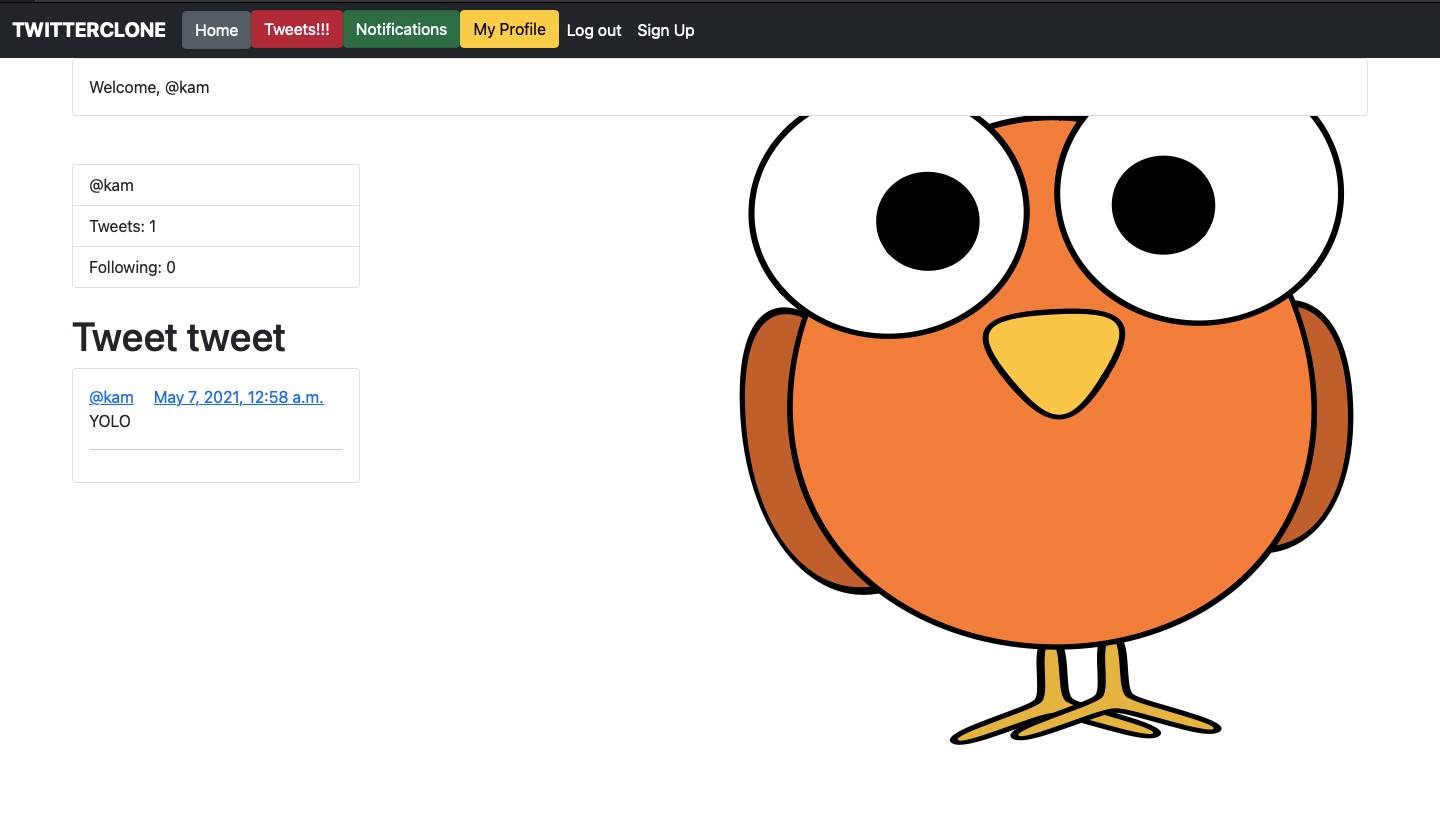Go to the Sign Up page

point(665,30)
